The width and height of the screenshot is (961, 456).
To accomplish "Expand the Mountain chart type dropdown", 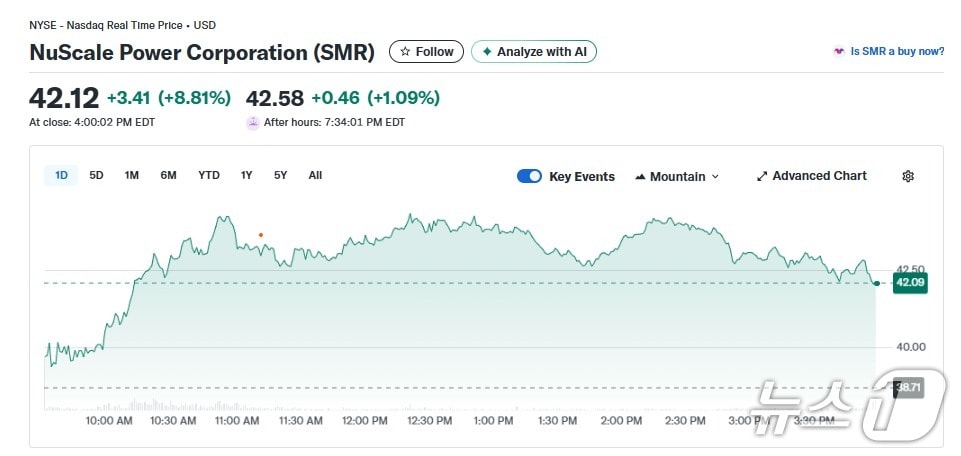I will (677, 176).
